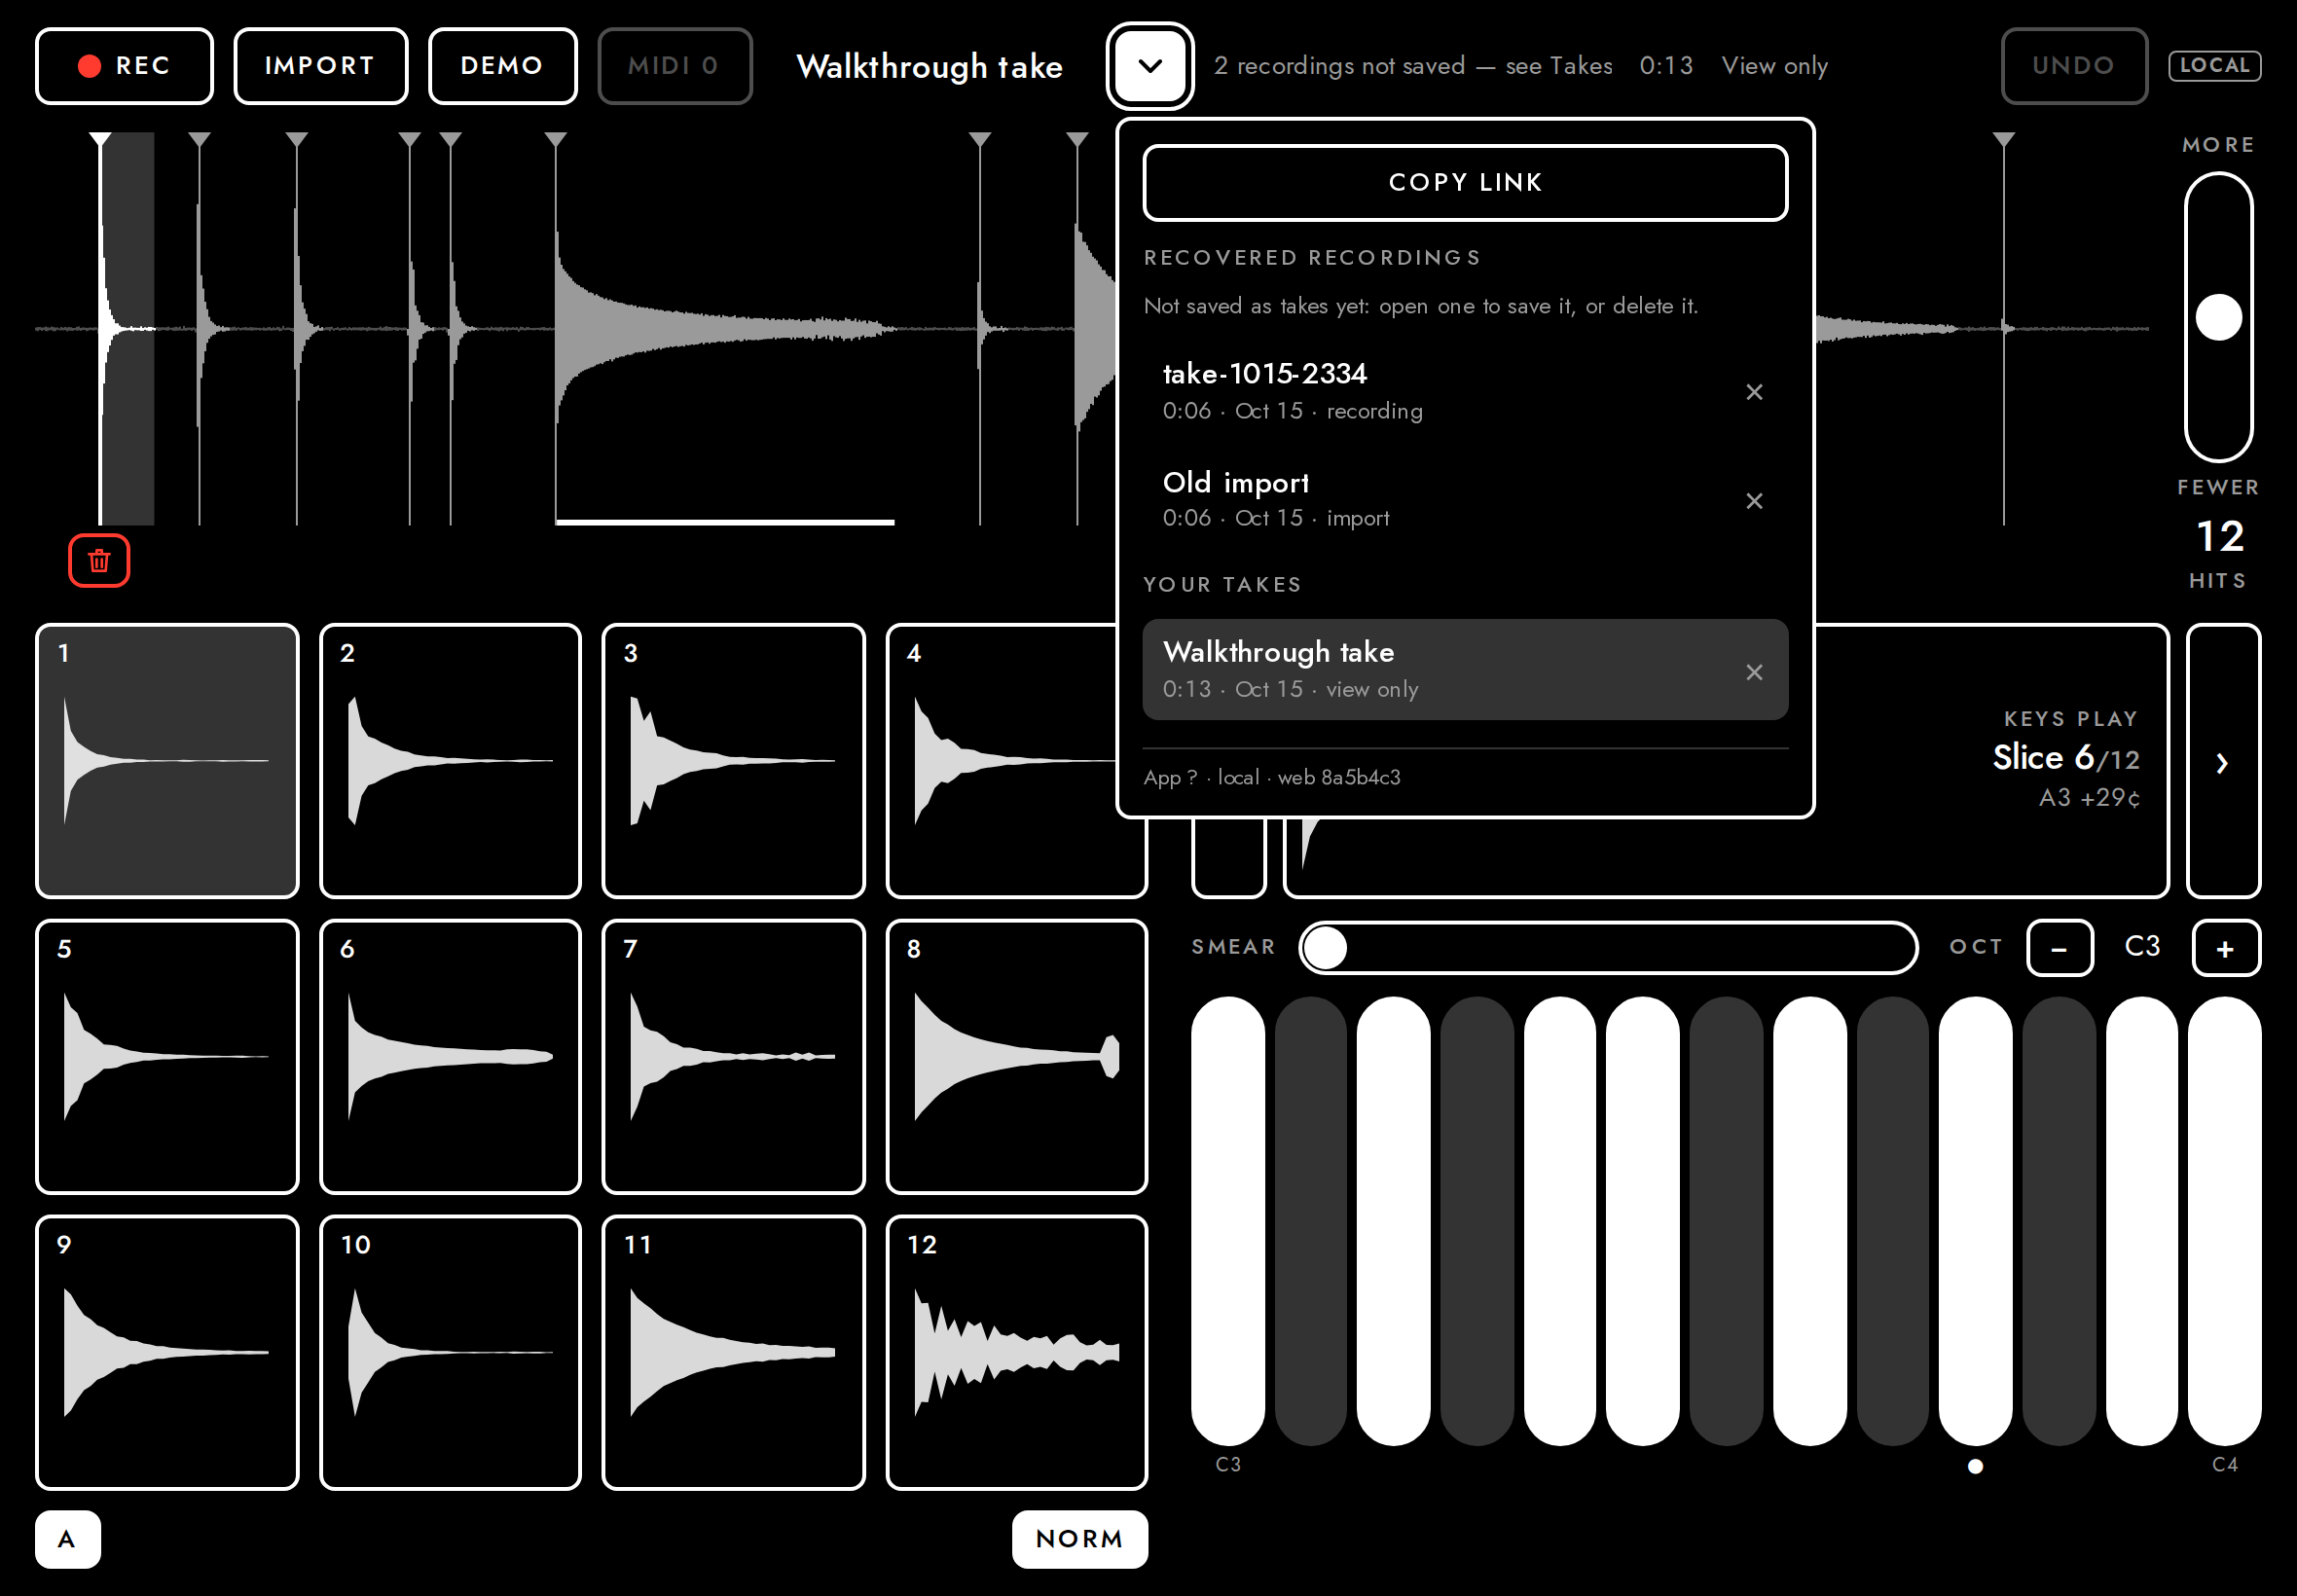Viewport: 2297px width, 1596px height.
Task: Trigger slice pad 10
Action: coord(450,1353)
